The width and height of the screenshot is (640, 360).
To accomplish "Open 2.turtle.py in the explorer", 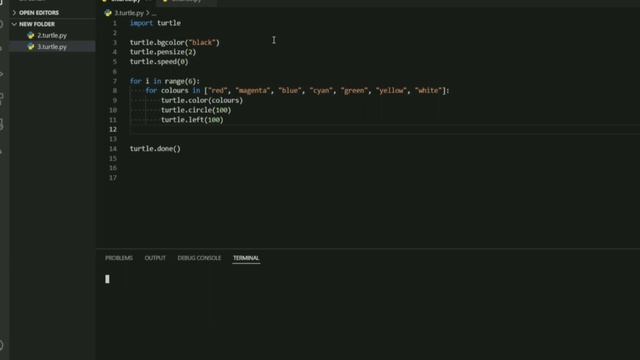I will [52, 36].
